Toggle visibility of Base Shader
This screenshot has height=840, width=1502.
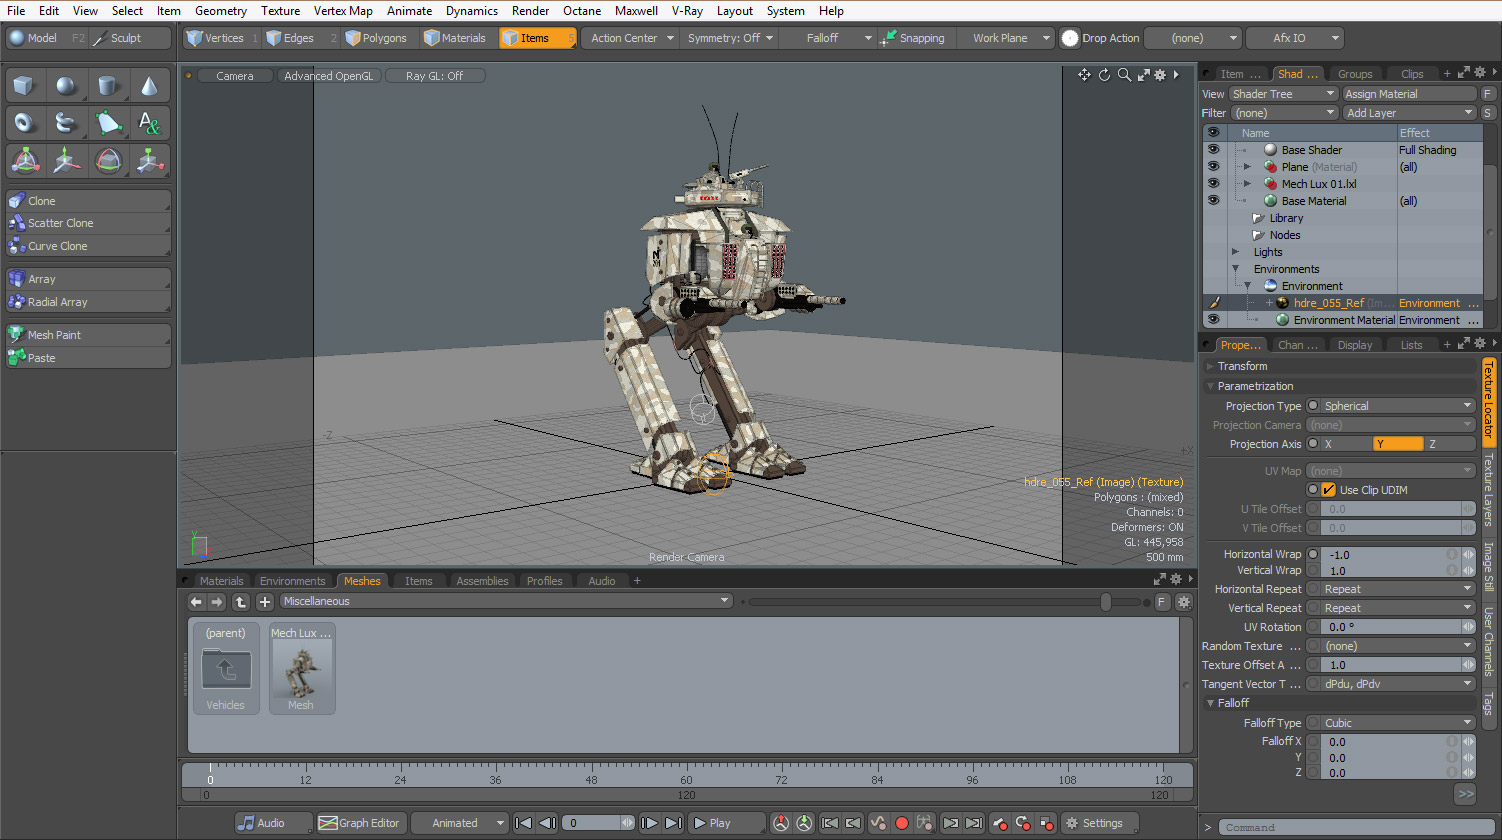(x=1213, y=150)
